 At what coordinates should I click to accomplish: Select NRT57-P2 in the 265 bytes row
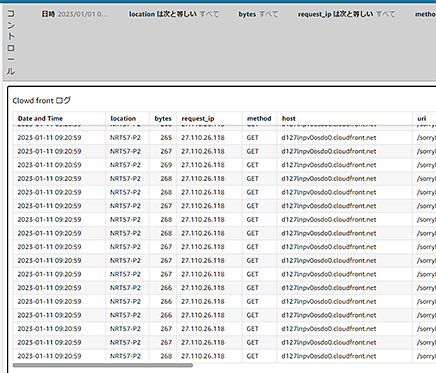125,138
